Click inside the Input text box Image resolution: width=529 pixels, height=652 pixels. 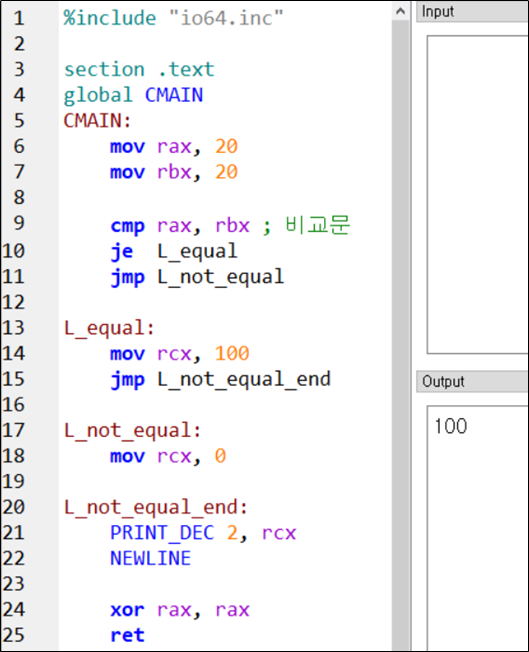coord(477,195)
